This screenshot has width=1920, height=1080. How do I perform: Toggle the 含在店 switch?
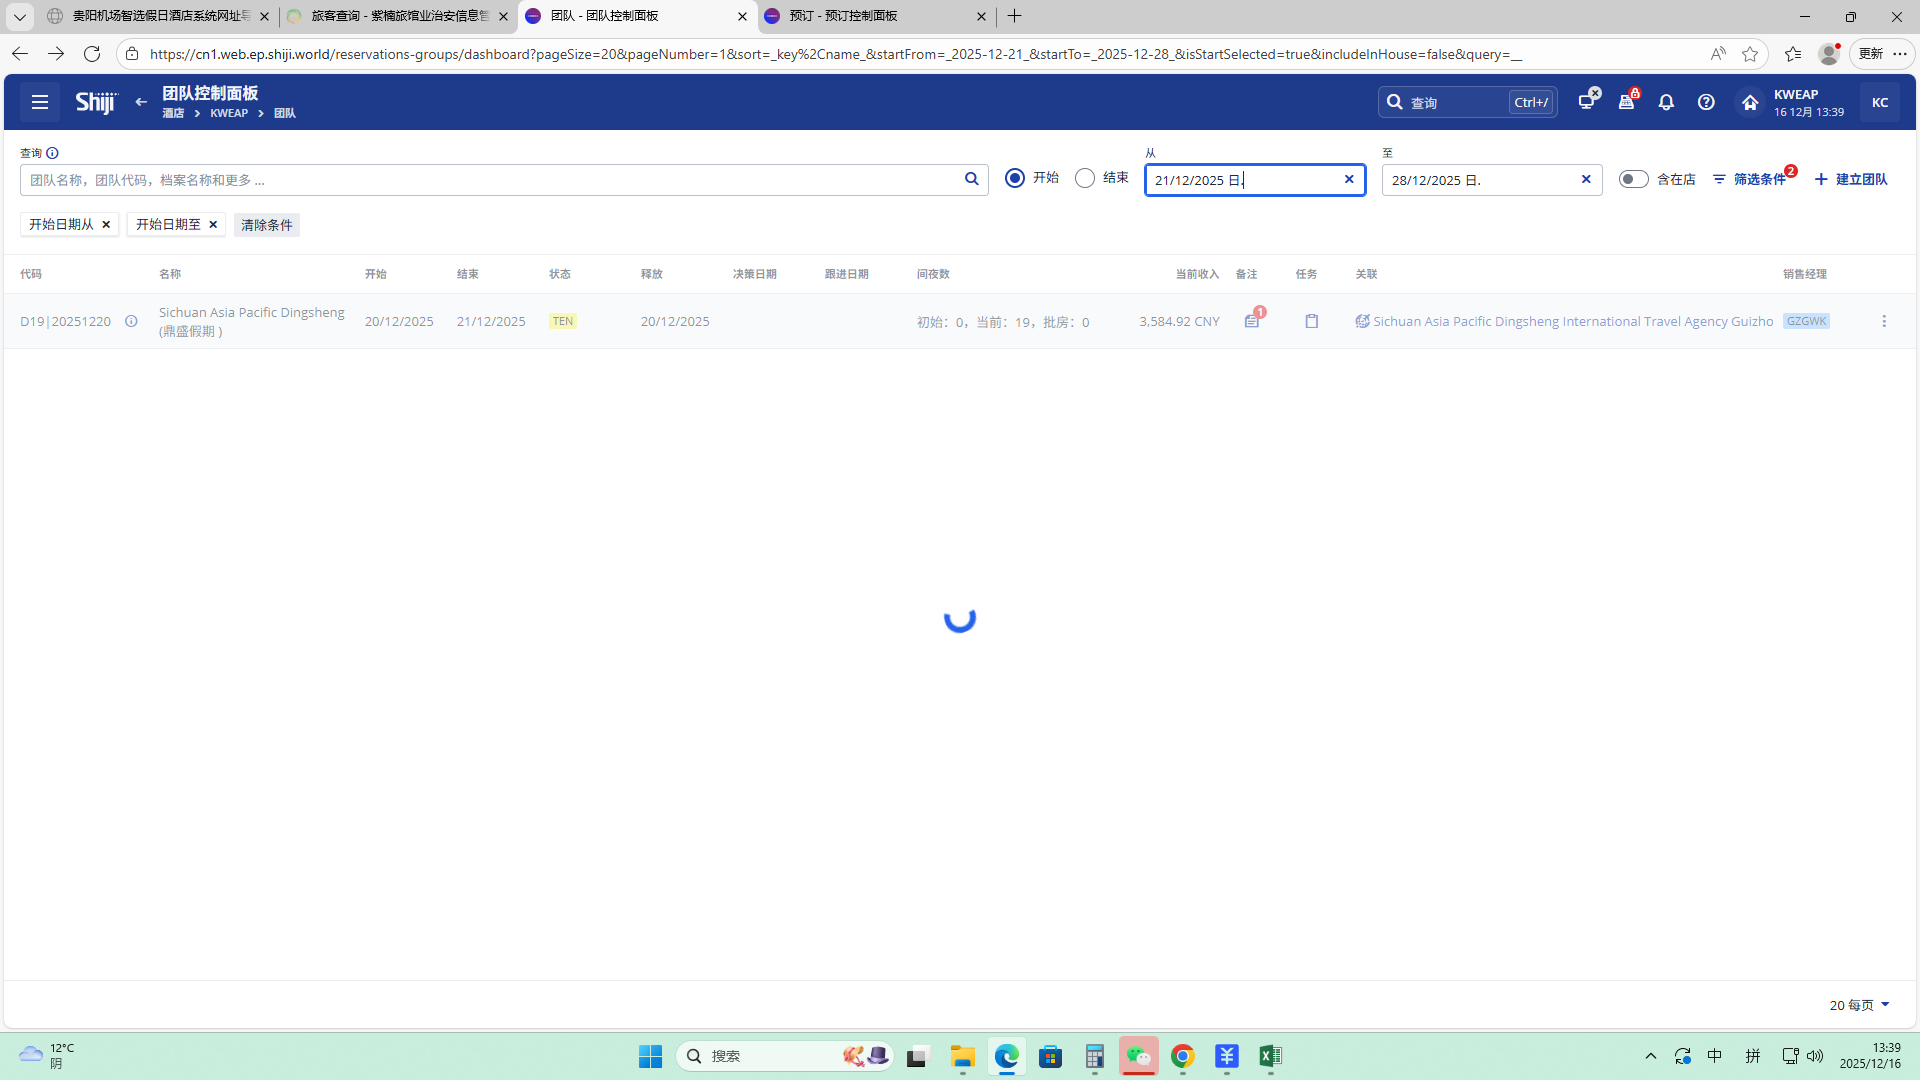click(x=1633, y=179)
